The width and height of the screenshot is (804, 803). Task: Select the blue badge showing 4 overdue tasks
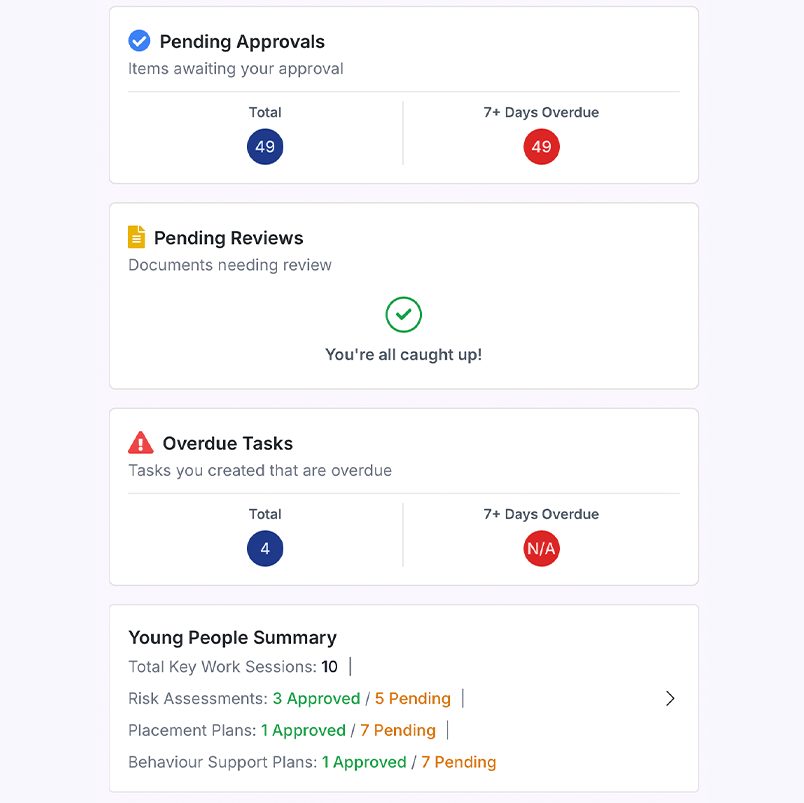pyautogui.click(x=265, y=548)
